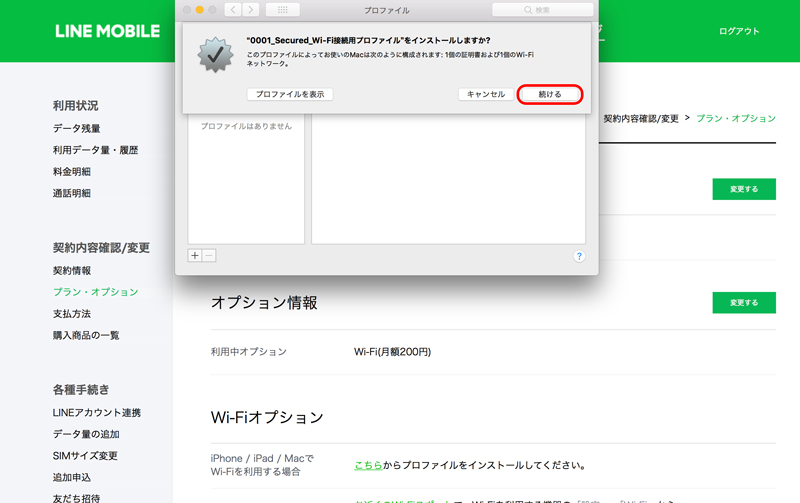Go forward with the toolbar forward arrow
Viewport: 800px width, 503px height.
251,10
